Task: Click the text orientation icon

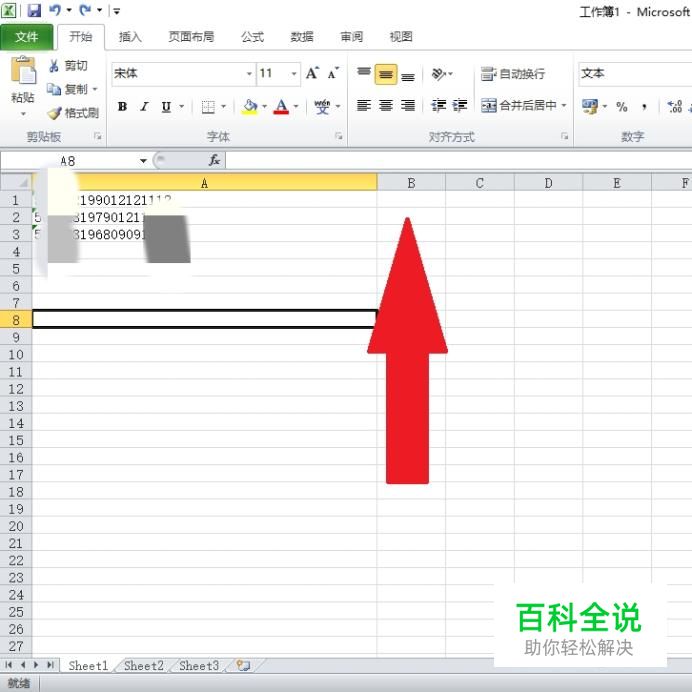Action: pyautogui.click(x=440, y=74)
